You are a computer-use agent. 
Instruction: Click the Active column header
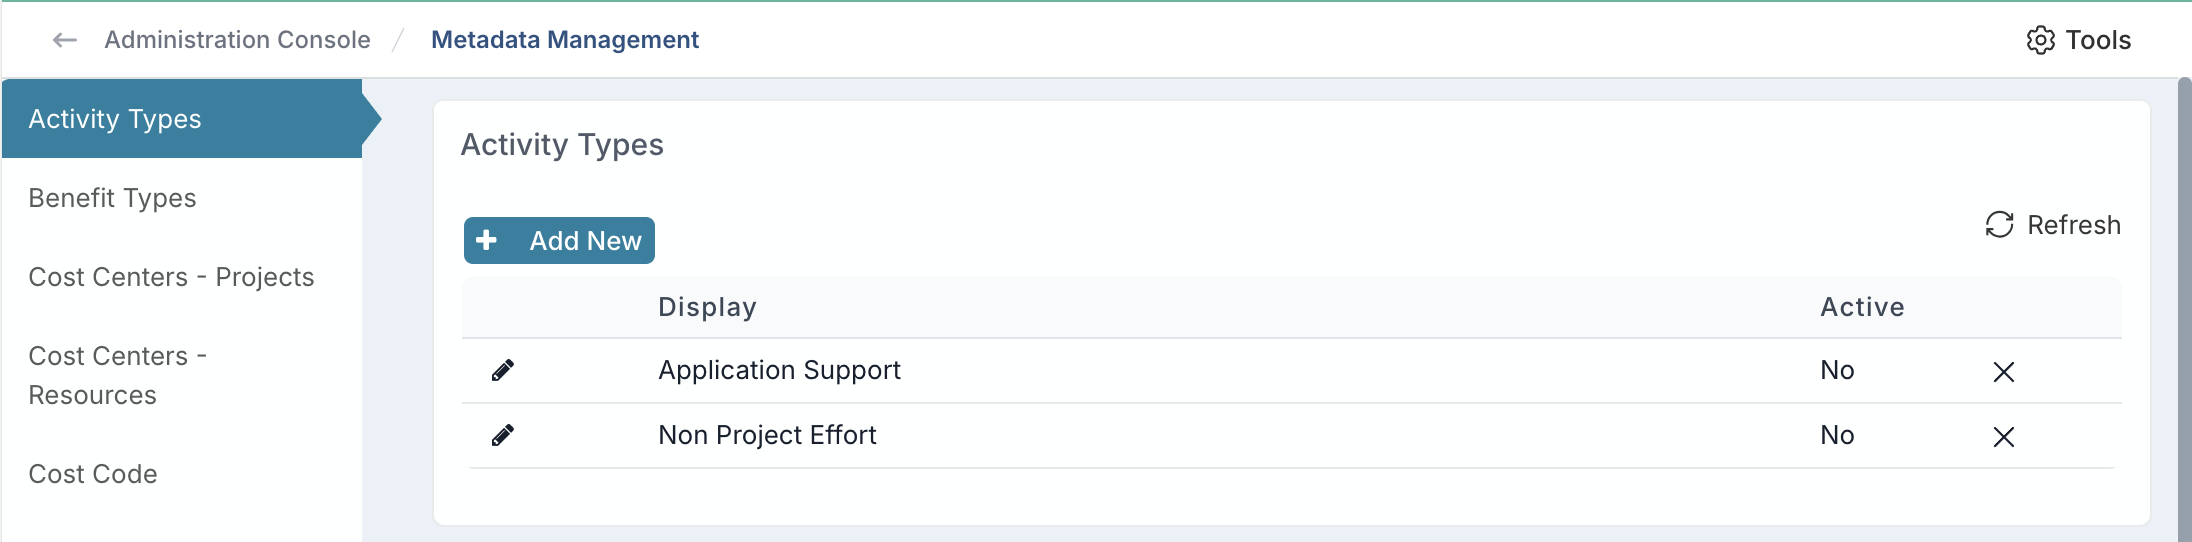(1862, 307)
